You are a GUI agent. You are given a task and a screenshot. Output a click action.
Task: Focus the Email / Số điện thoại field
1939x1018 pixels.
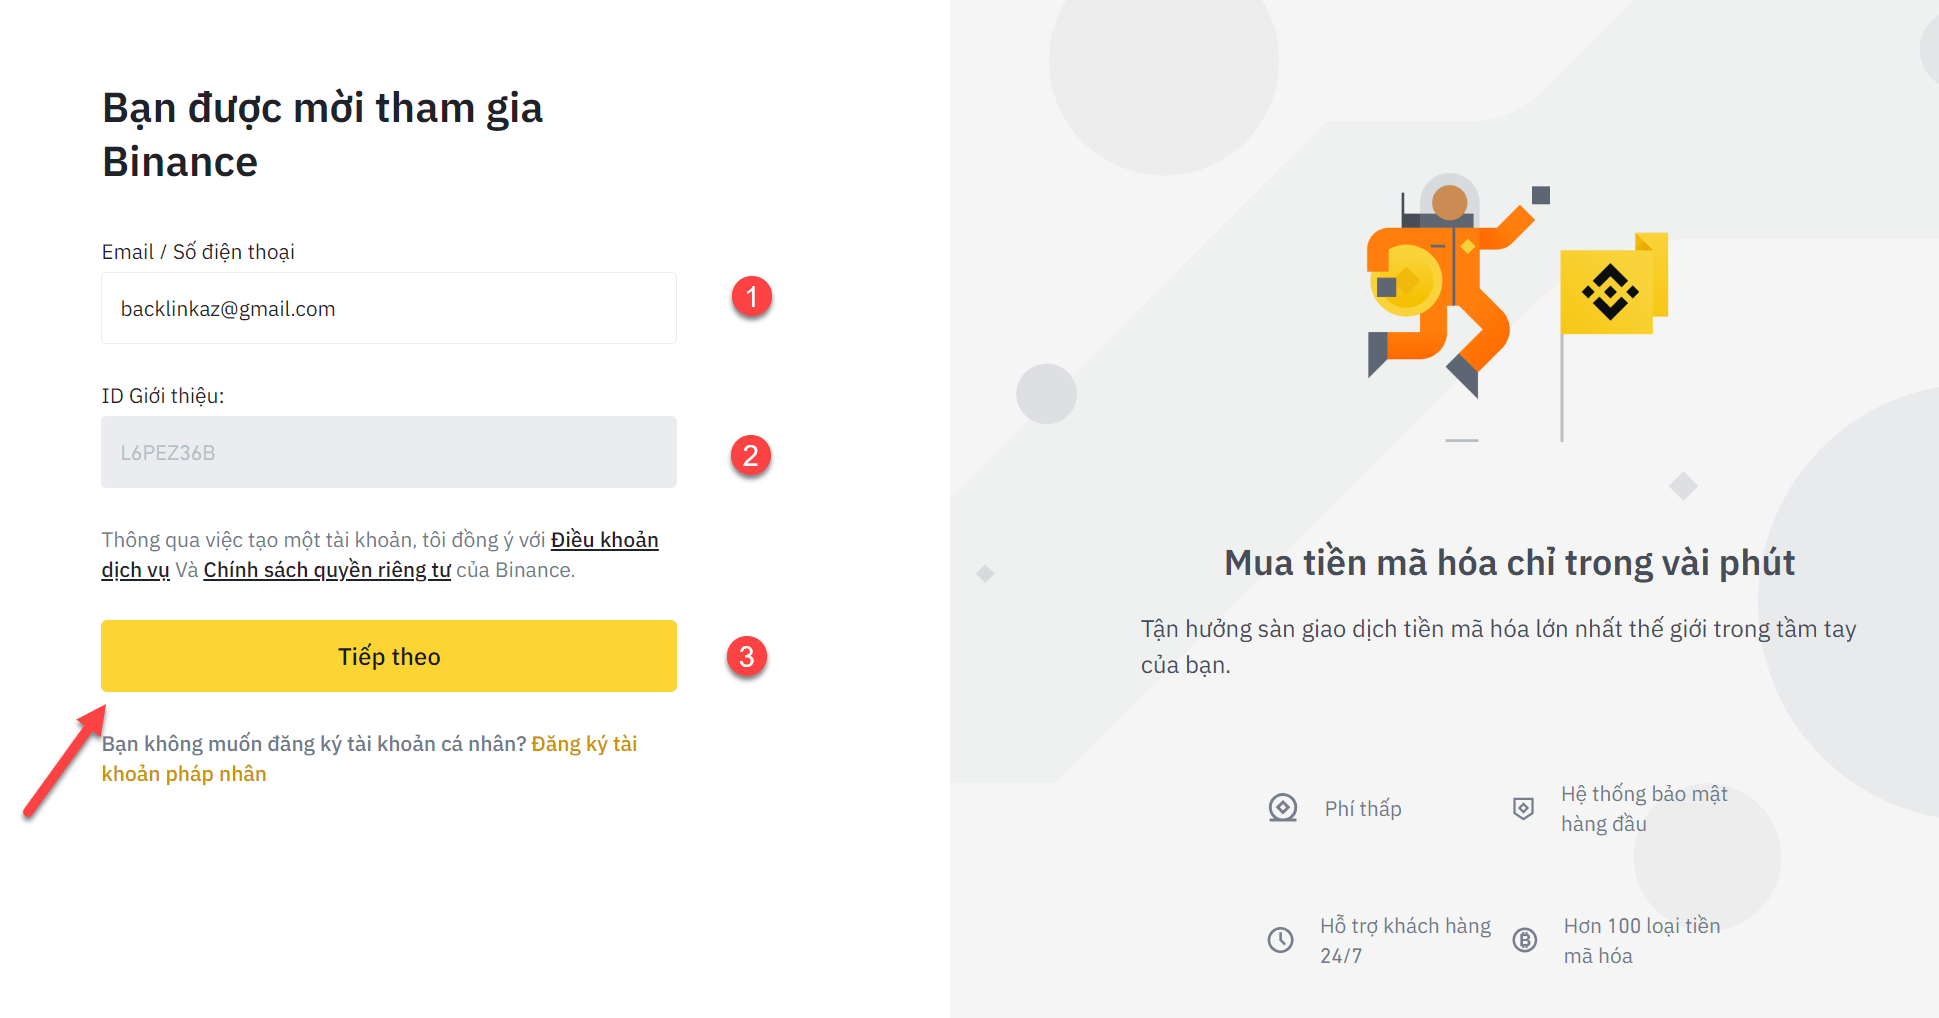388,309
